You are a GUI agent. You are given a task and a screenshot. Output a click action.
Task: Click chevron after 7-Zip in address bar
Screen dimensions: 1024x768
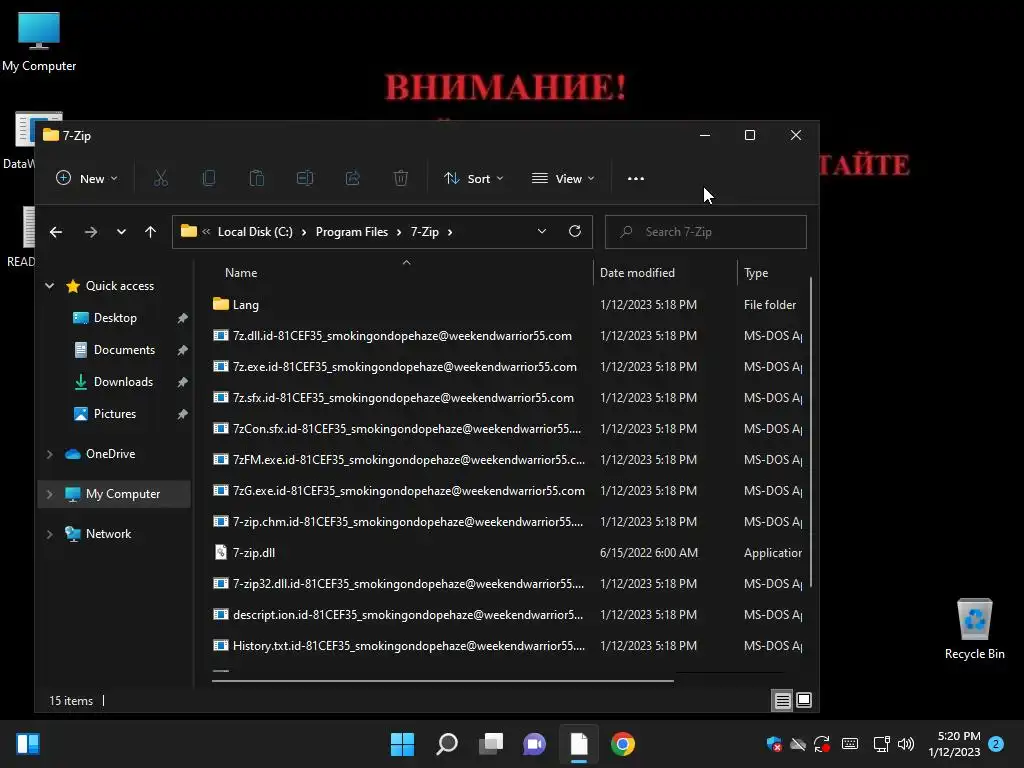450,232
